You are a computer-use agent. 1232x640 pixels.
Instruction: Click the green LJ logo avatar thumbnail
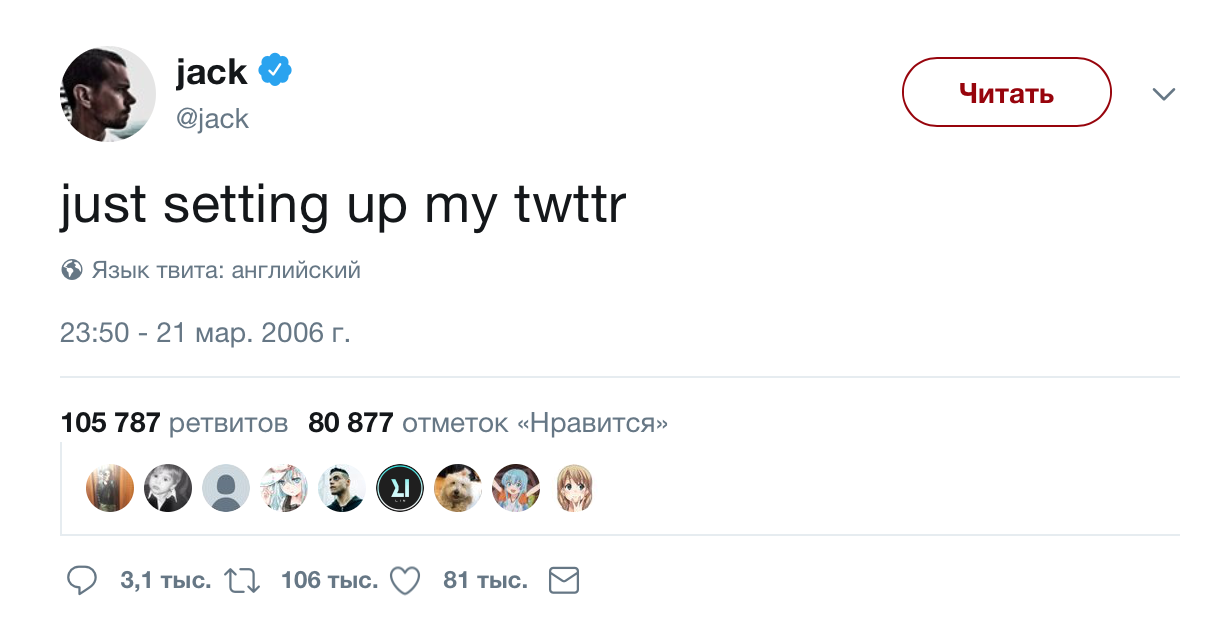(x=400, y=488)
